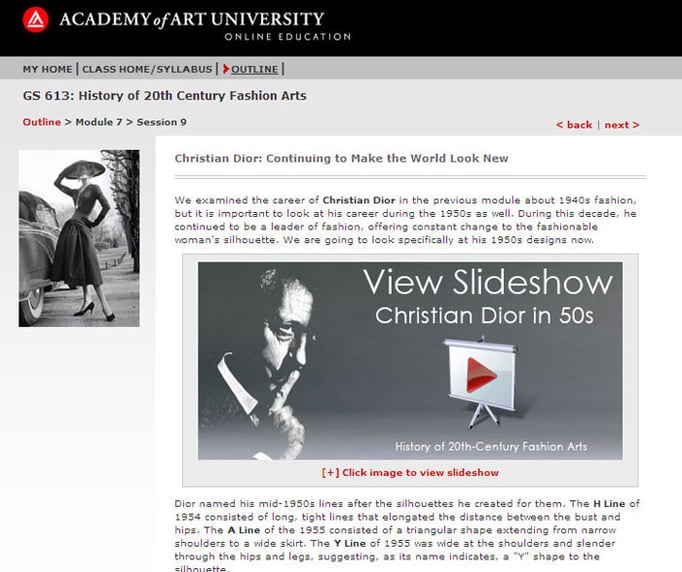The width and height of the screenshot is (682, 572).
Task: Click 'ACADEMY of ART UNIVERSITY' header text
Action: [x=192, y=20]
